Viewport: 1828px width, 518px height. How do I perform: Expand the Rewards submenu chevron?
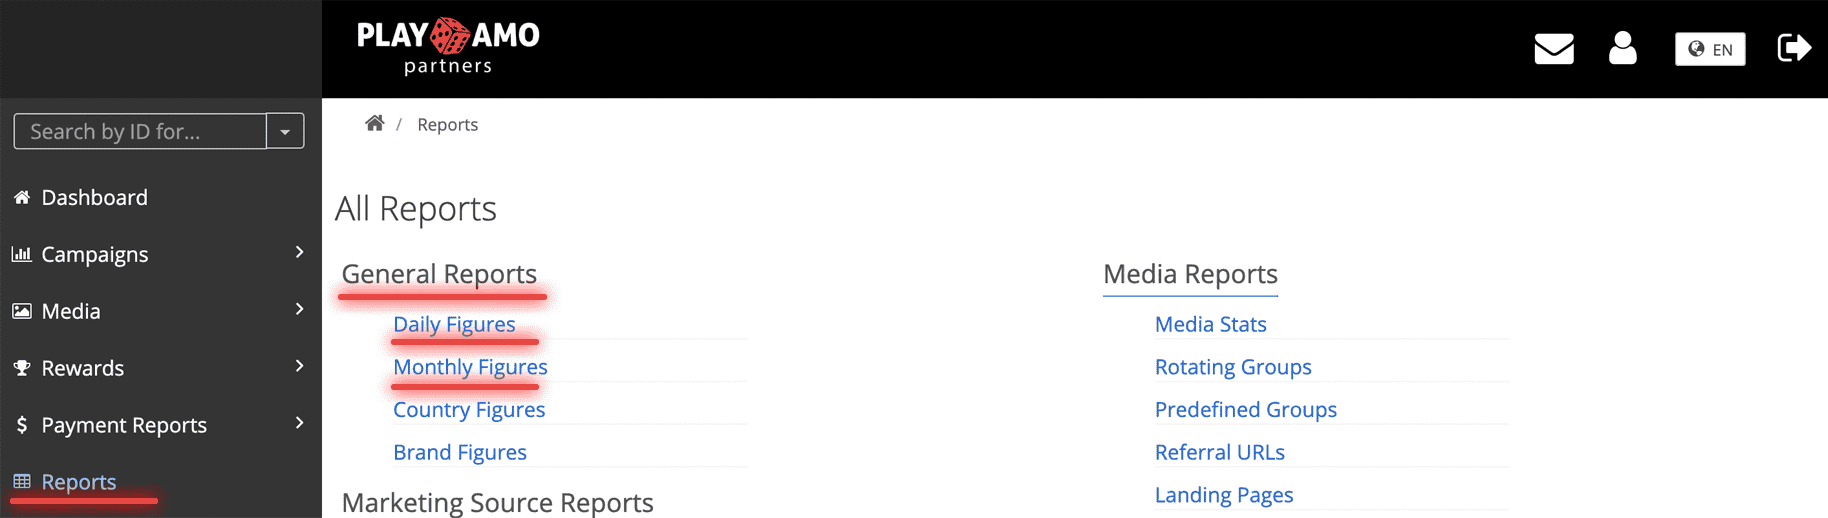299,367
